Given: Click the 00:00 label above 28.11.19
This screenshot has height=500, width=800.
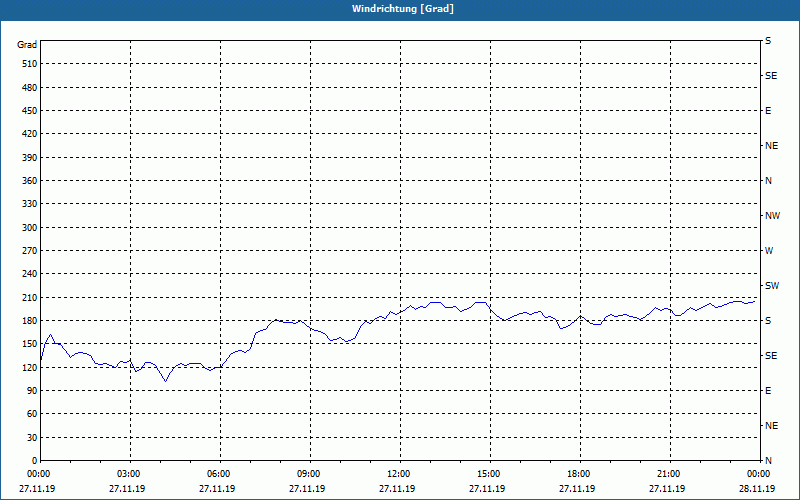Looking at the screenshot, I should (759, 474).
